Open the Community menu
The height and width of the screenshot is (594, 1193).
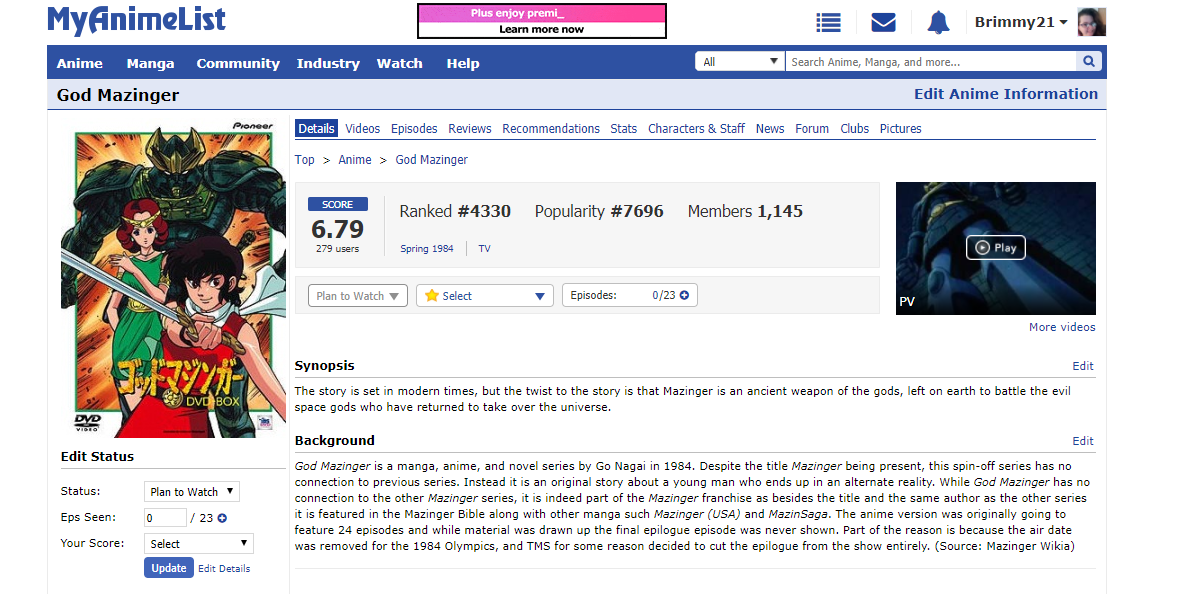pos(237,63)
